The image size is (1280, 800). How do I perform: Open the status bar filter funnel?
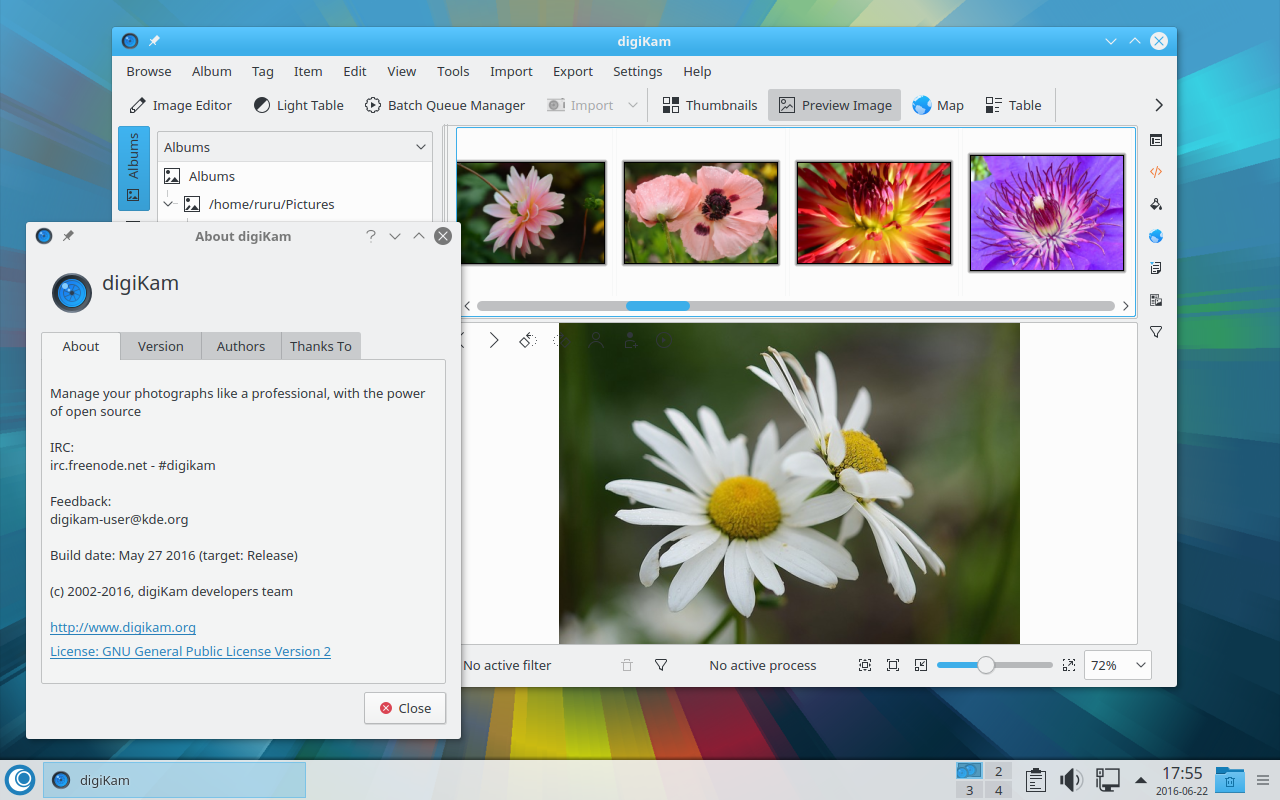[661, 665]
